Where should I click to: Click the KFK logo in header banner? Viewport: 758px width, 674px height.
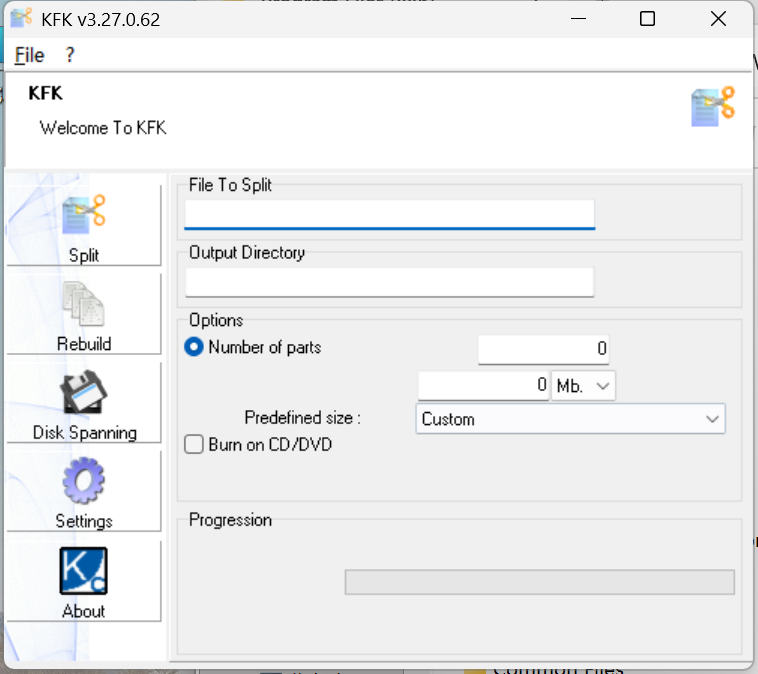click(x=712, y=106)
